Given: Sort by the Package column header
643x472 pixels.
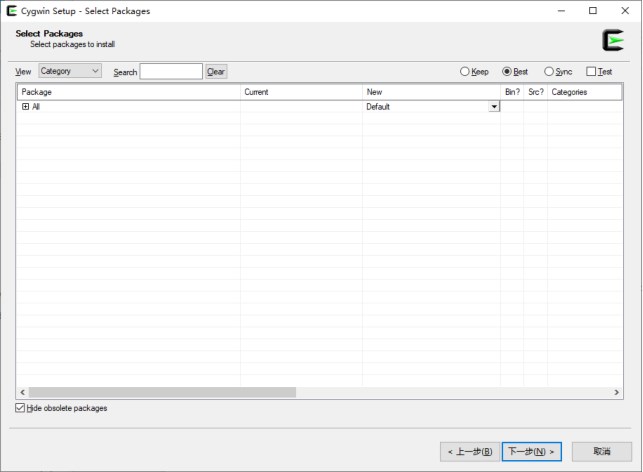Looking at the screenshot, I should point(128,92).
